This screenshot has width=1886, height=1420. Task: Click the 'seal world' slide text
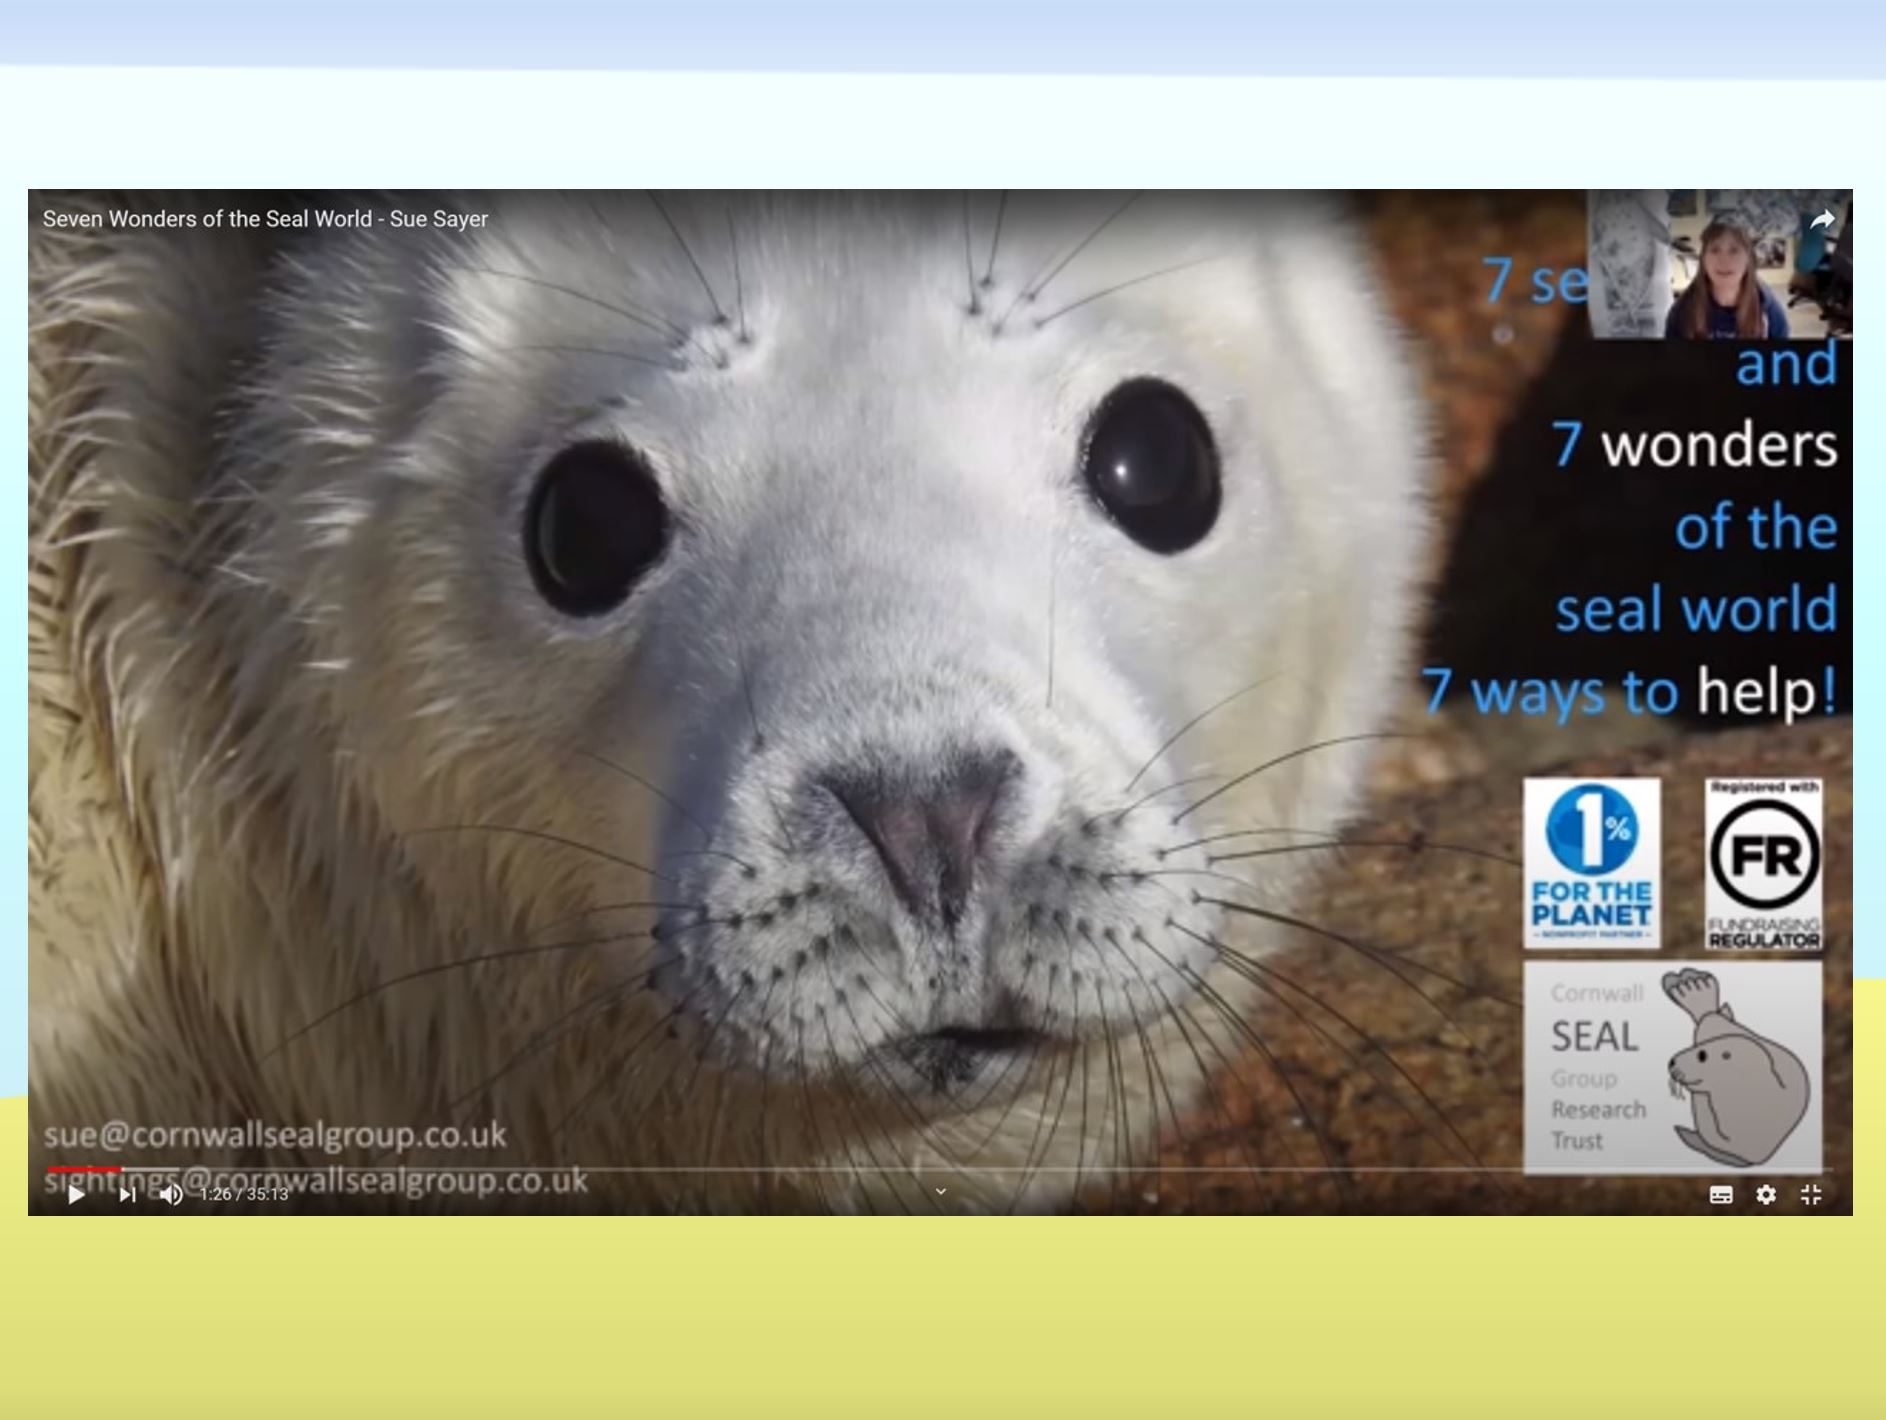(x=1696, y=608)
